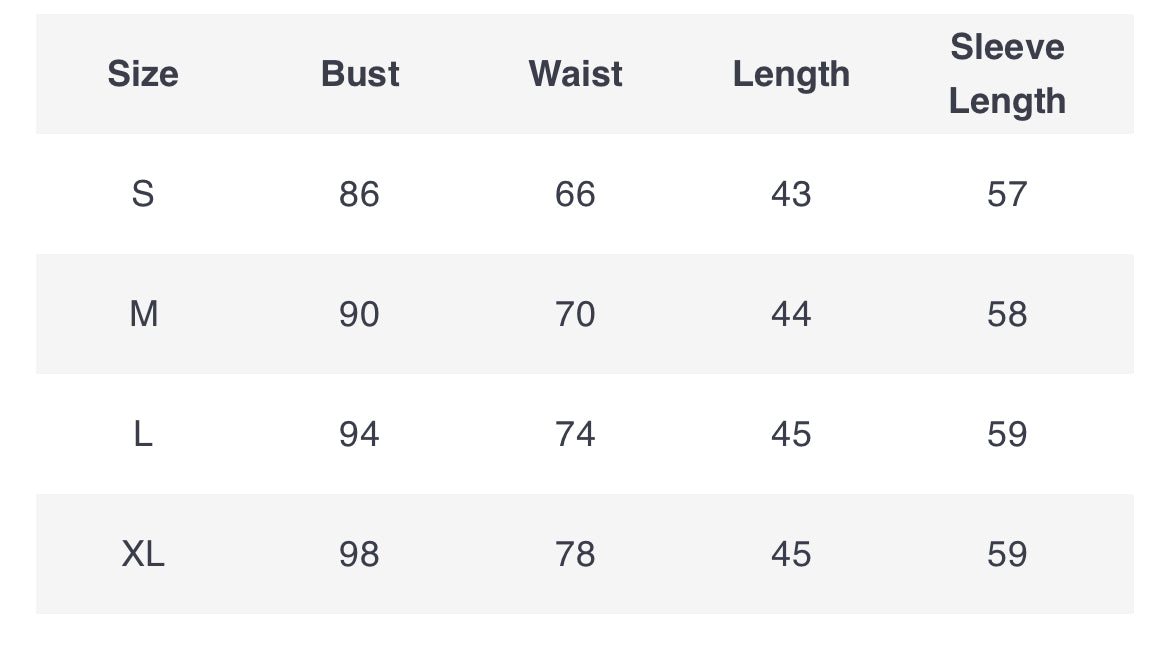1170x647 pixels.
Task: Click waist value 78 in the XL row
Action: [575, 554]
